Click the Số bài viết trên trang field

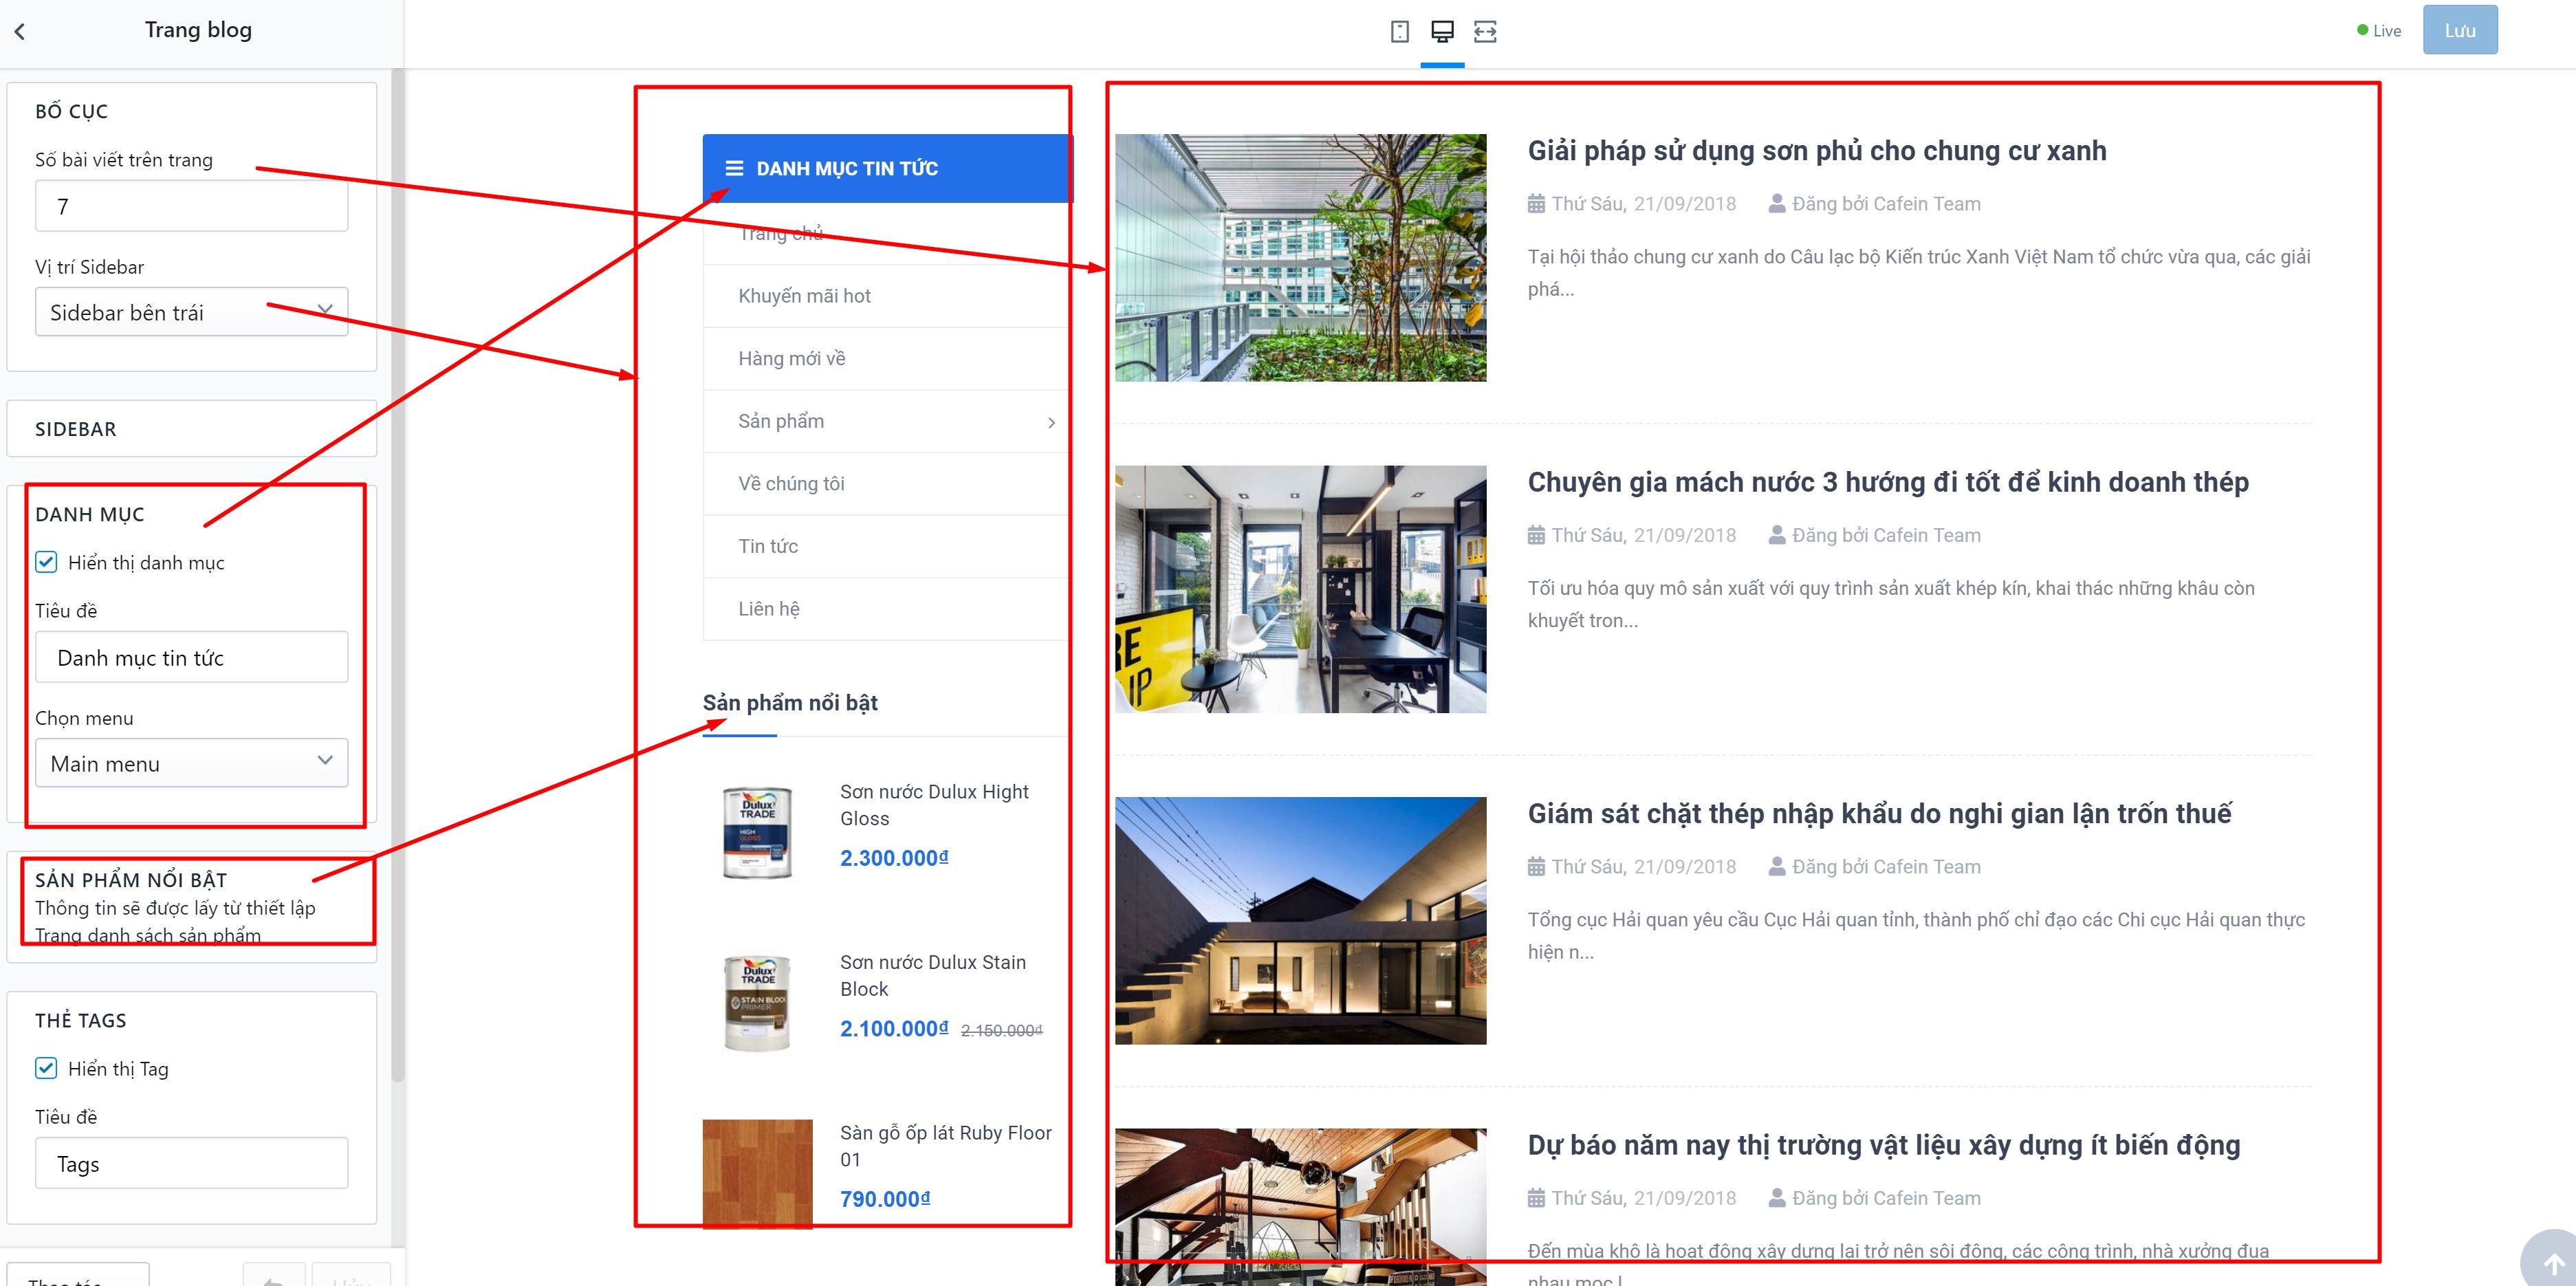point(191,206)
